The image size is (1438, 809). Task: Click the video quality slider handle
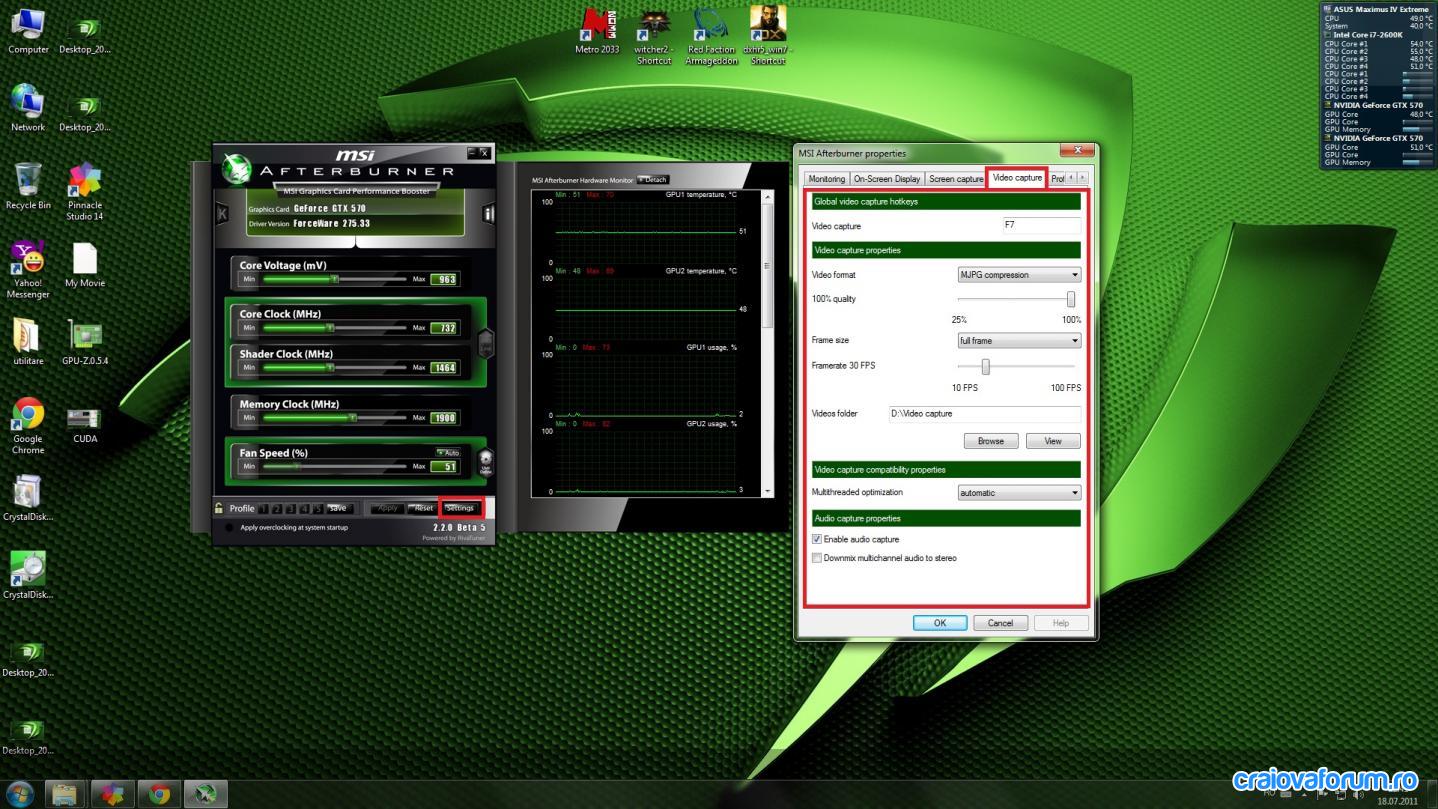tap(1071, 299)
